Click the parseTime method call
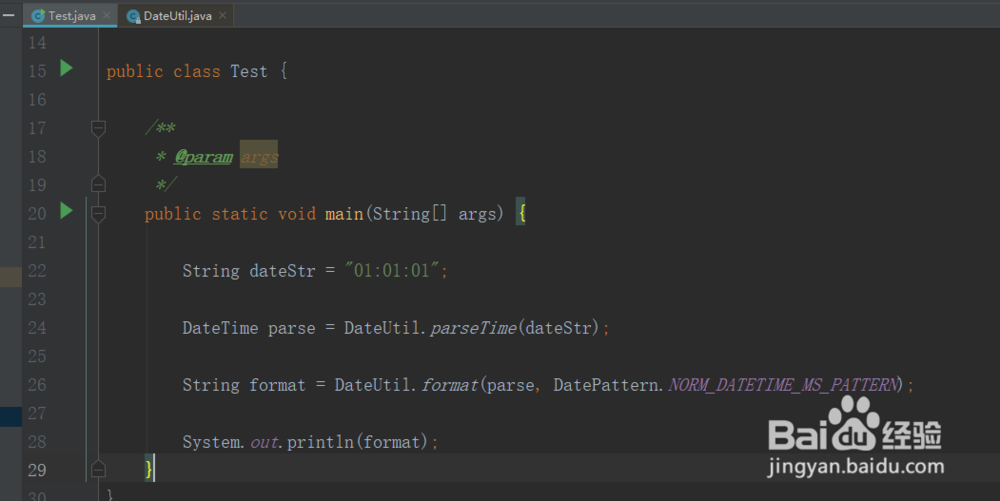The width and height of the screenshot is (1000, 501). coord(473,328)
